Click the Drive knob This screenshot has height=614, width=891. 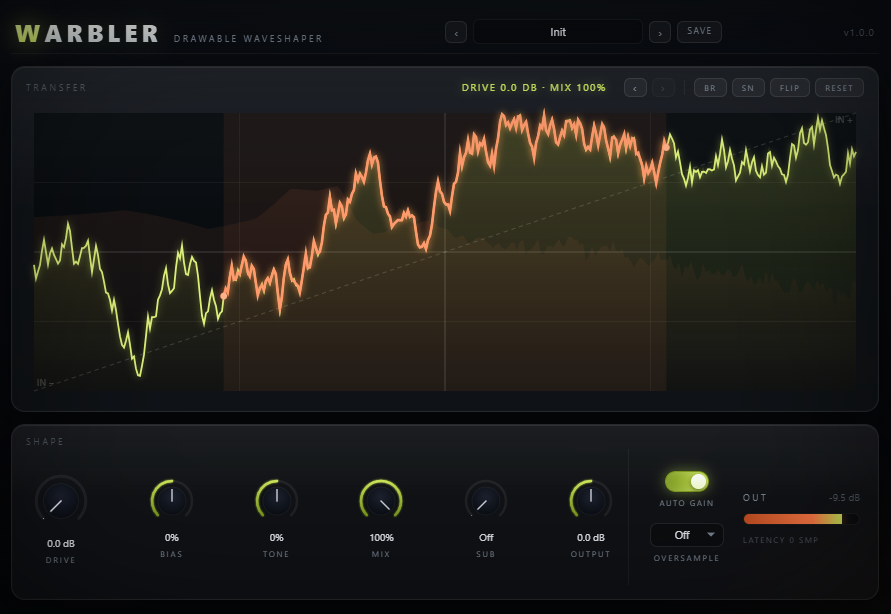(61, 501)
